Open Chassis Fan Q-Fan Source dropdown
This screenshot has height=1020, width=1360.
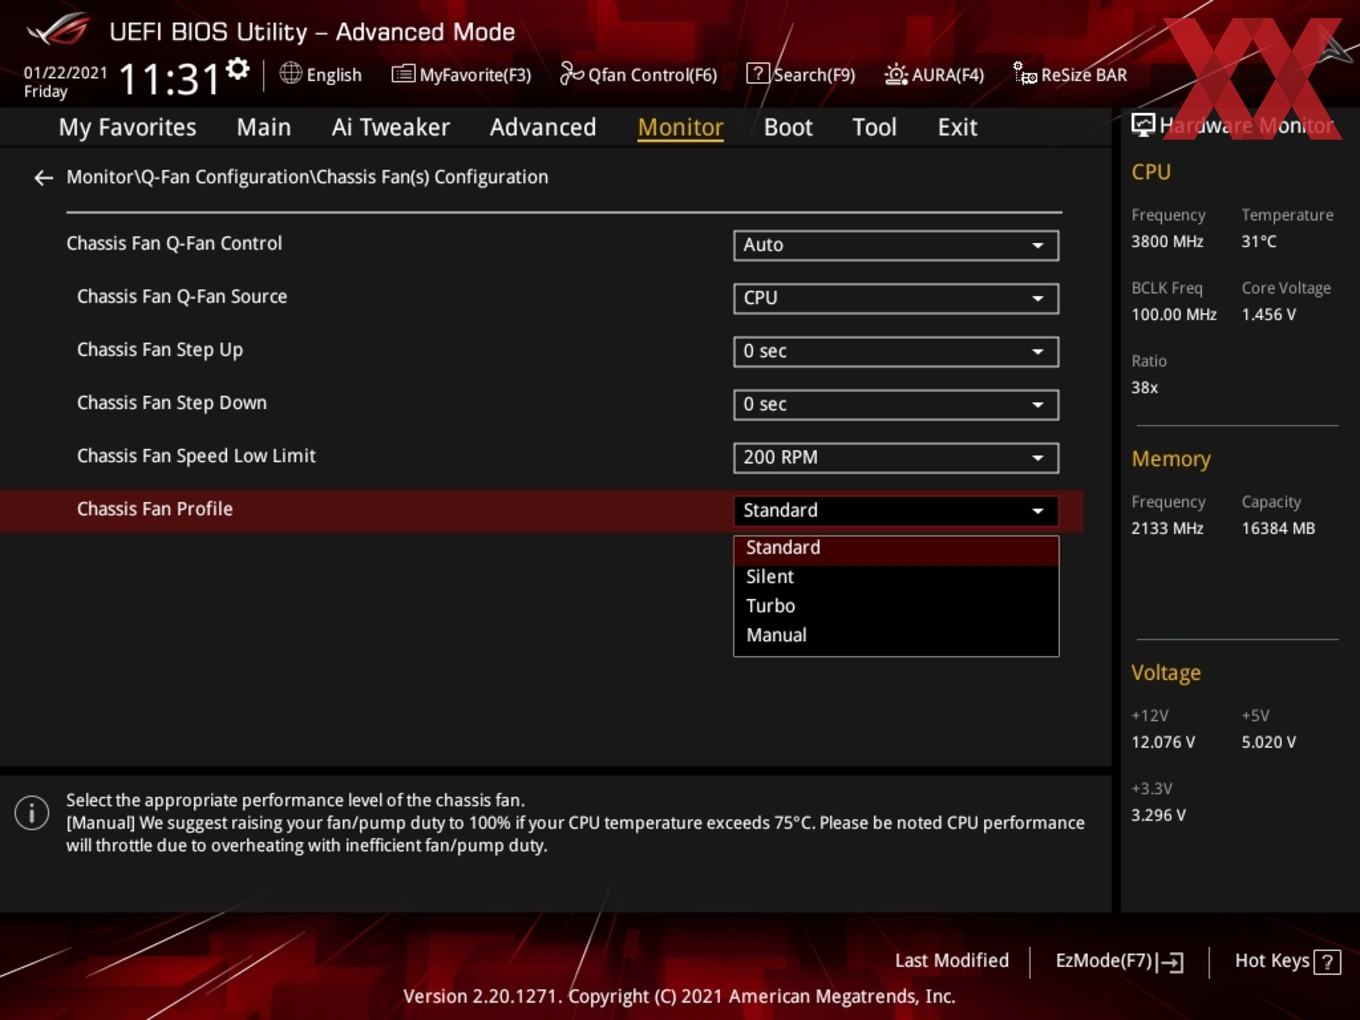coord(896,298)
